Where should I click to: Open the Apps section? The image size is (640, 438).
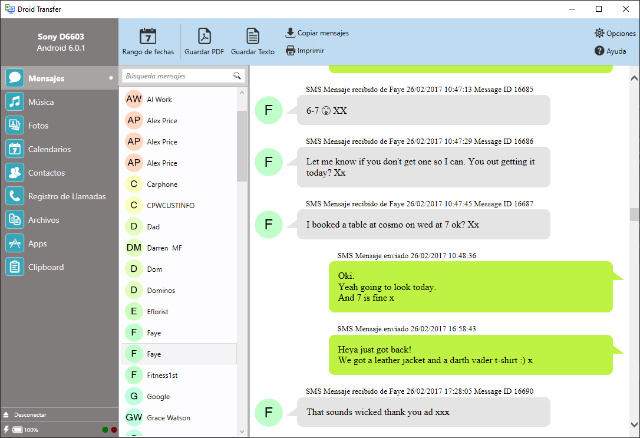click(37, 243)
